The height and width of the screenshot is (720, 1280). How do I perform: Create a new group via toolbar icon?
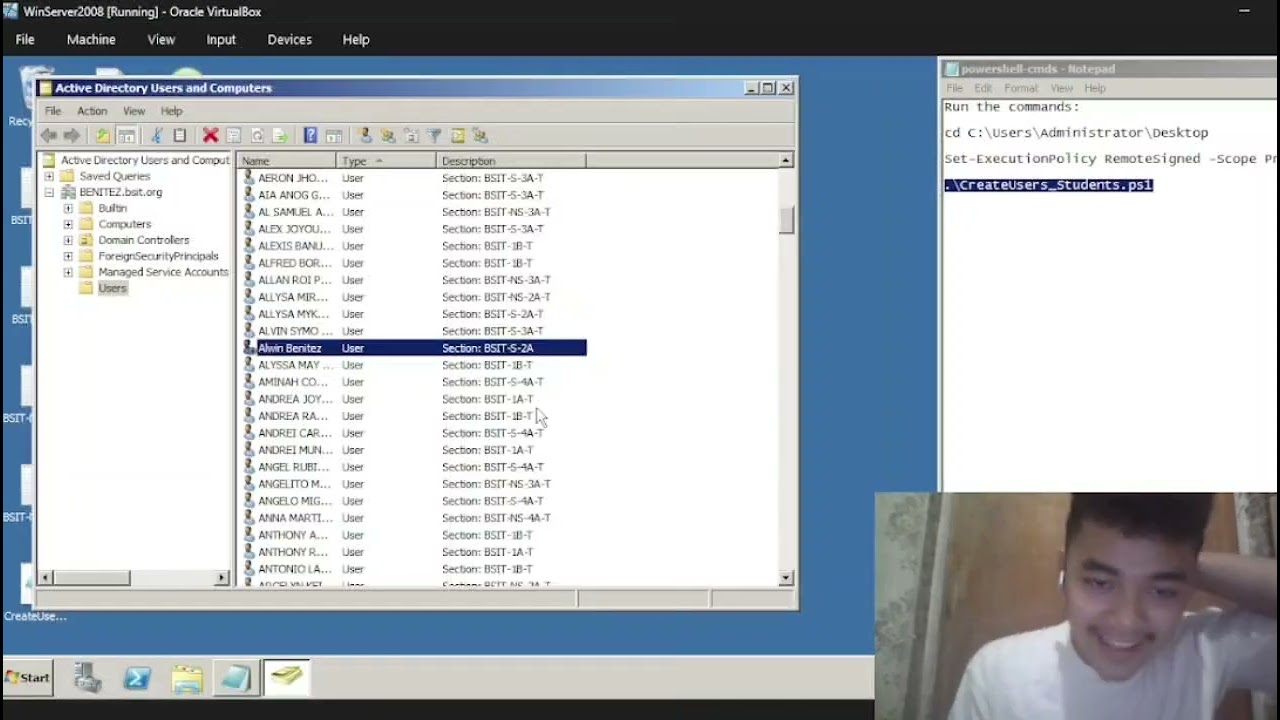coord(388,135)
